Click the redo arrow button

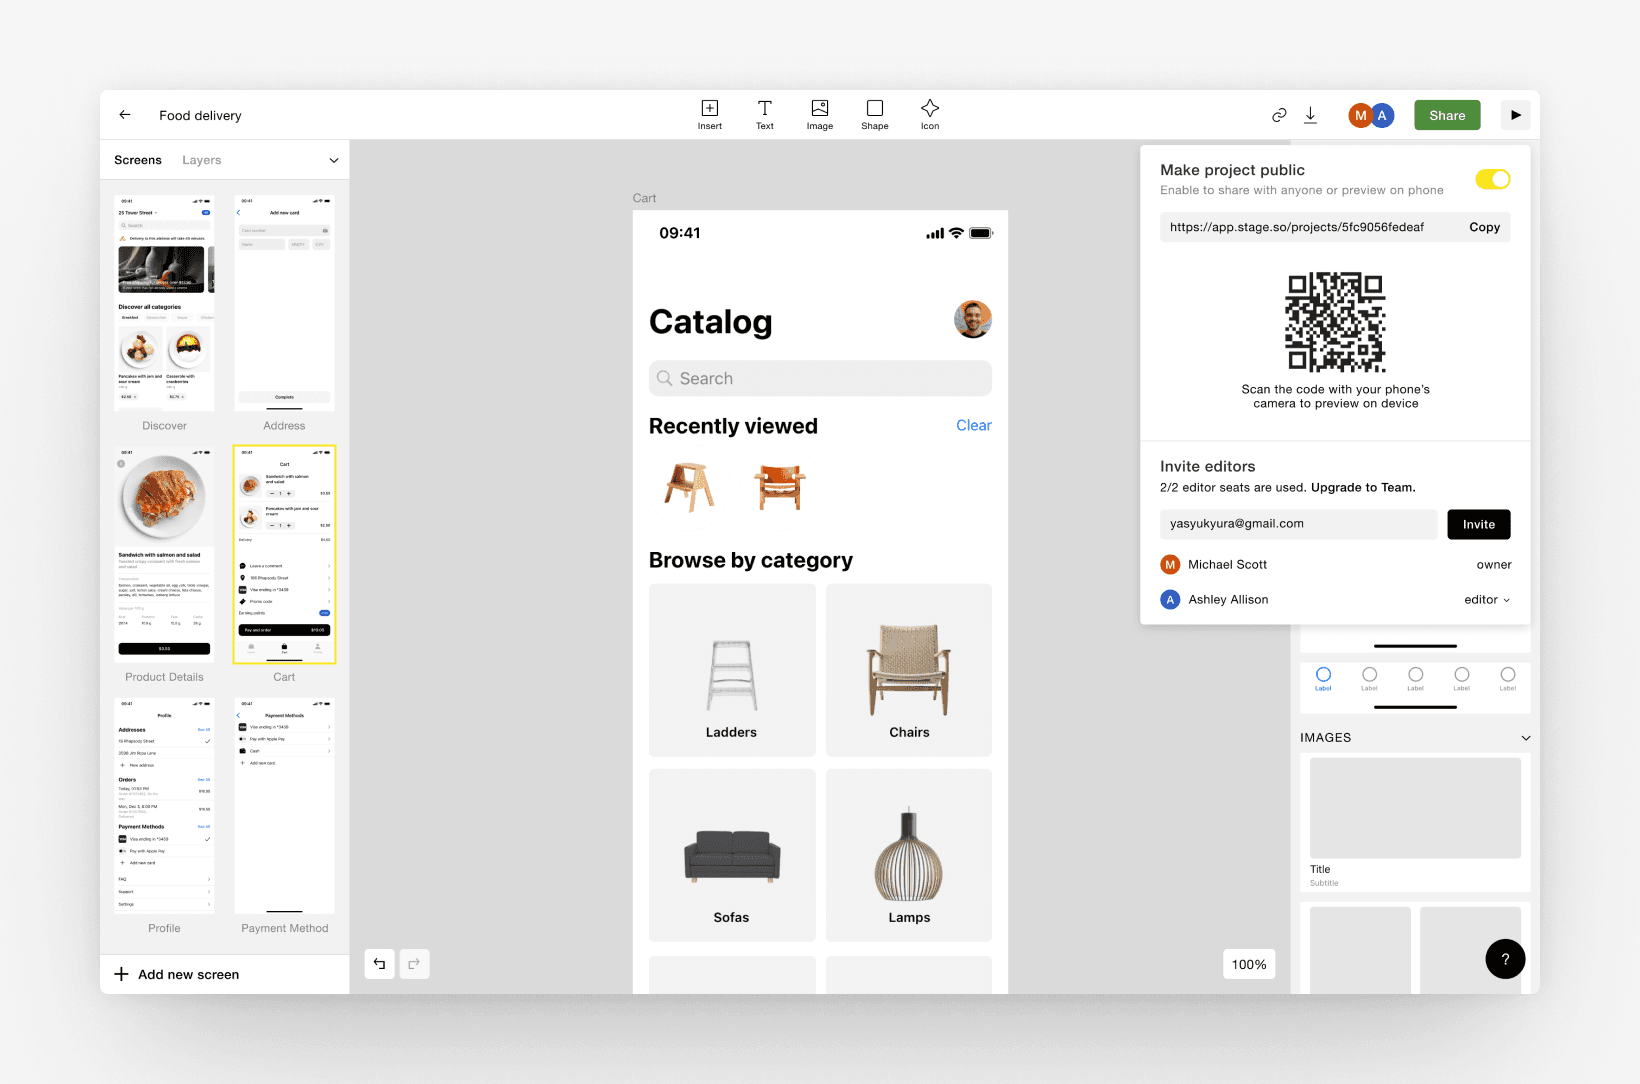click(x=414, y=964)
